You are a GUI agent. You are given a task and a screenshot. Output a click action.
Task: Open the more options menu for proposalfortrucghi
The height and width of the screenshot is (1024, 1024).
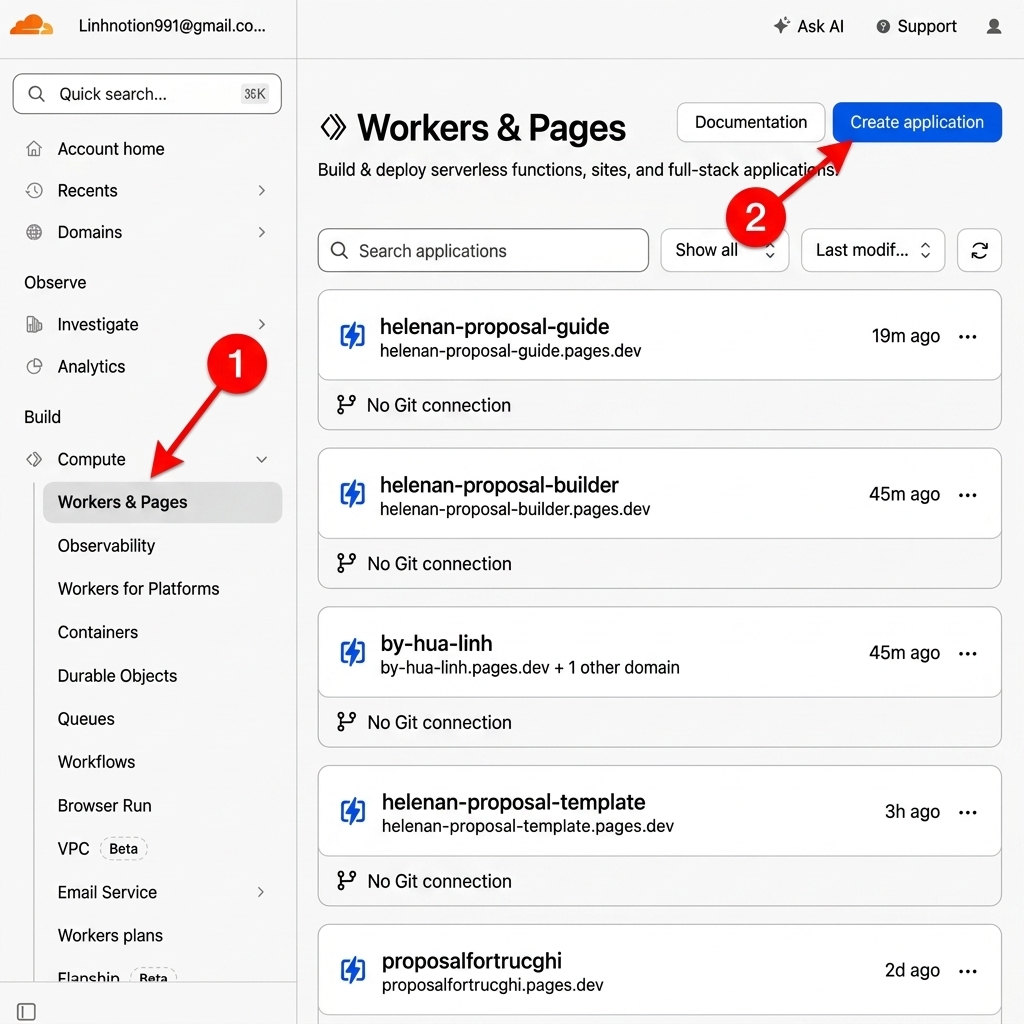(x=967, y=970)
